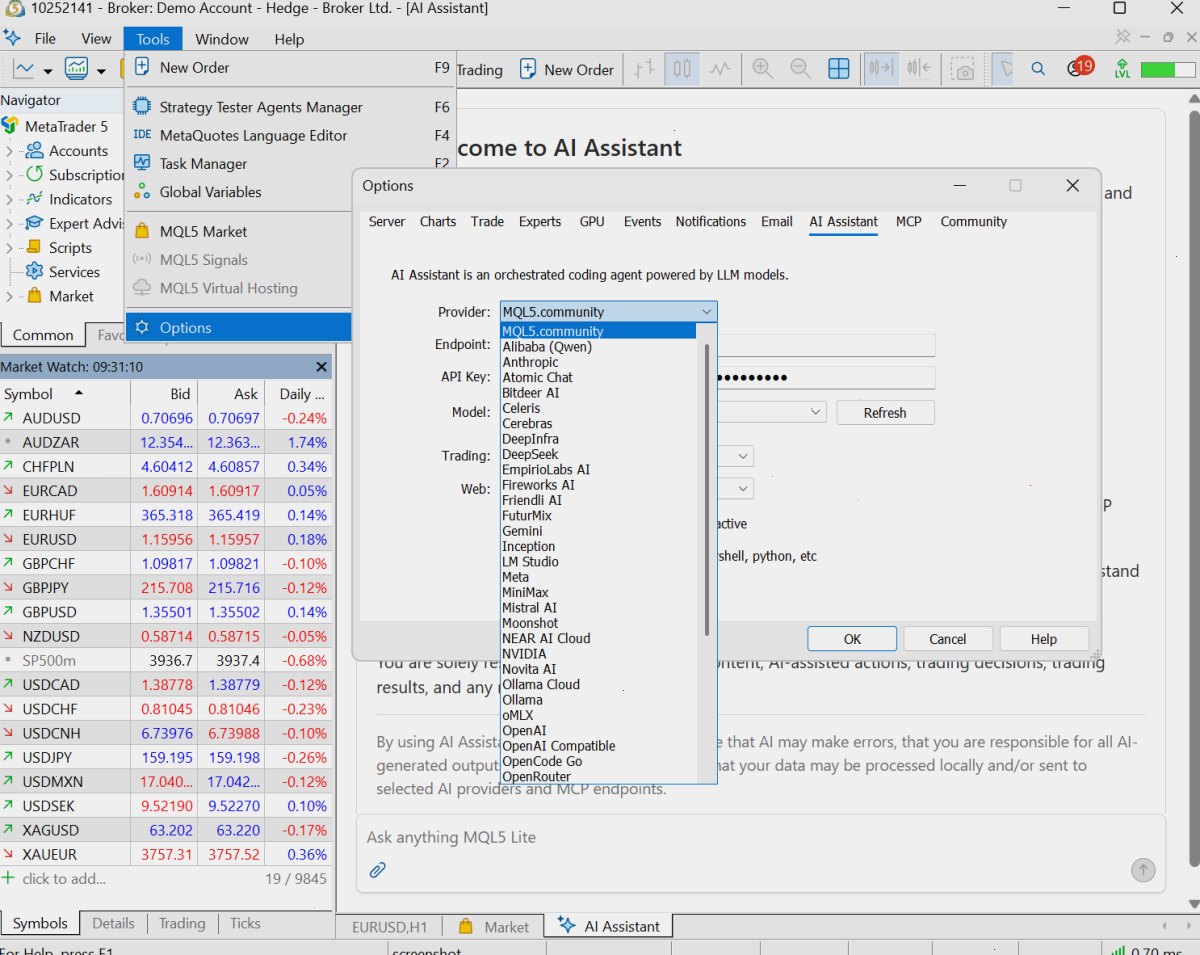The height and width of the screenshot is (955, 1200).
Task: Click the provider list vertical scrollbar
Action: [x=707, y=490]
